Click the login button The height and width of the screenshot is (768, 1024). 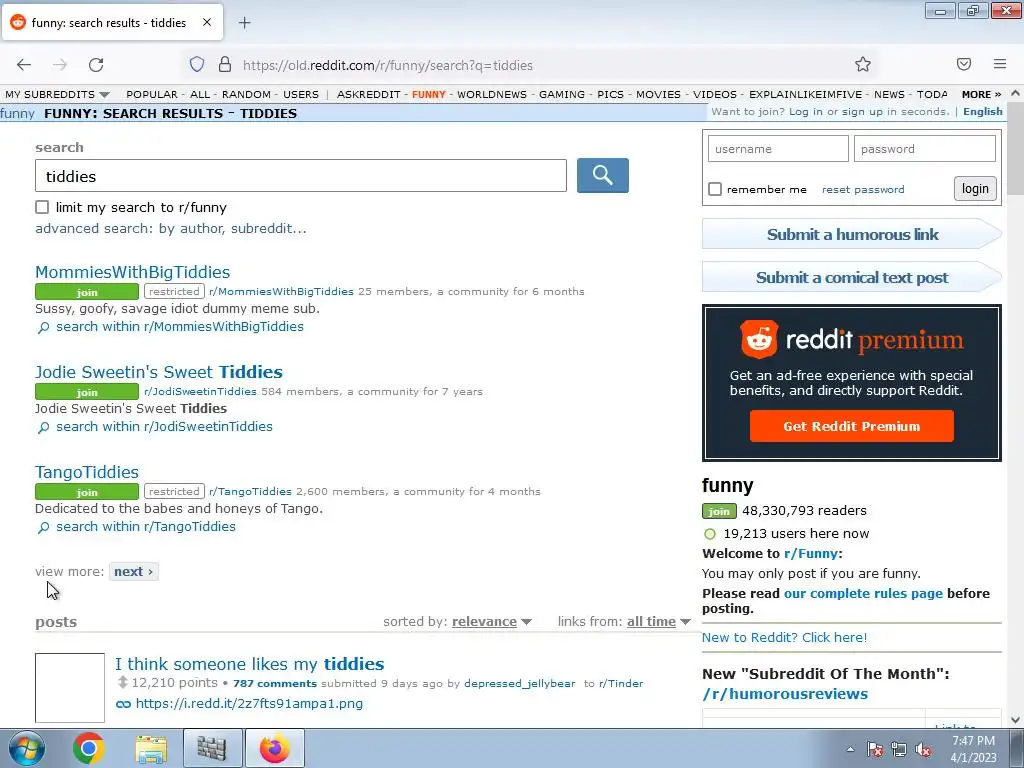975,189
